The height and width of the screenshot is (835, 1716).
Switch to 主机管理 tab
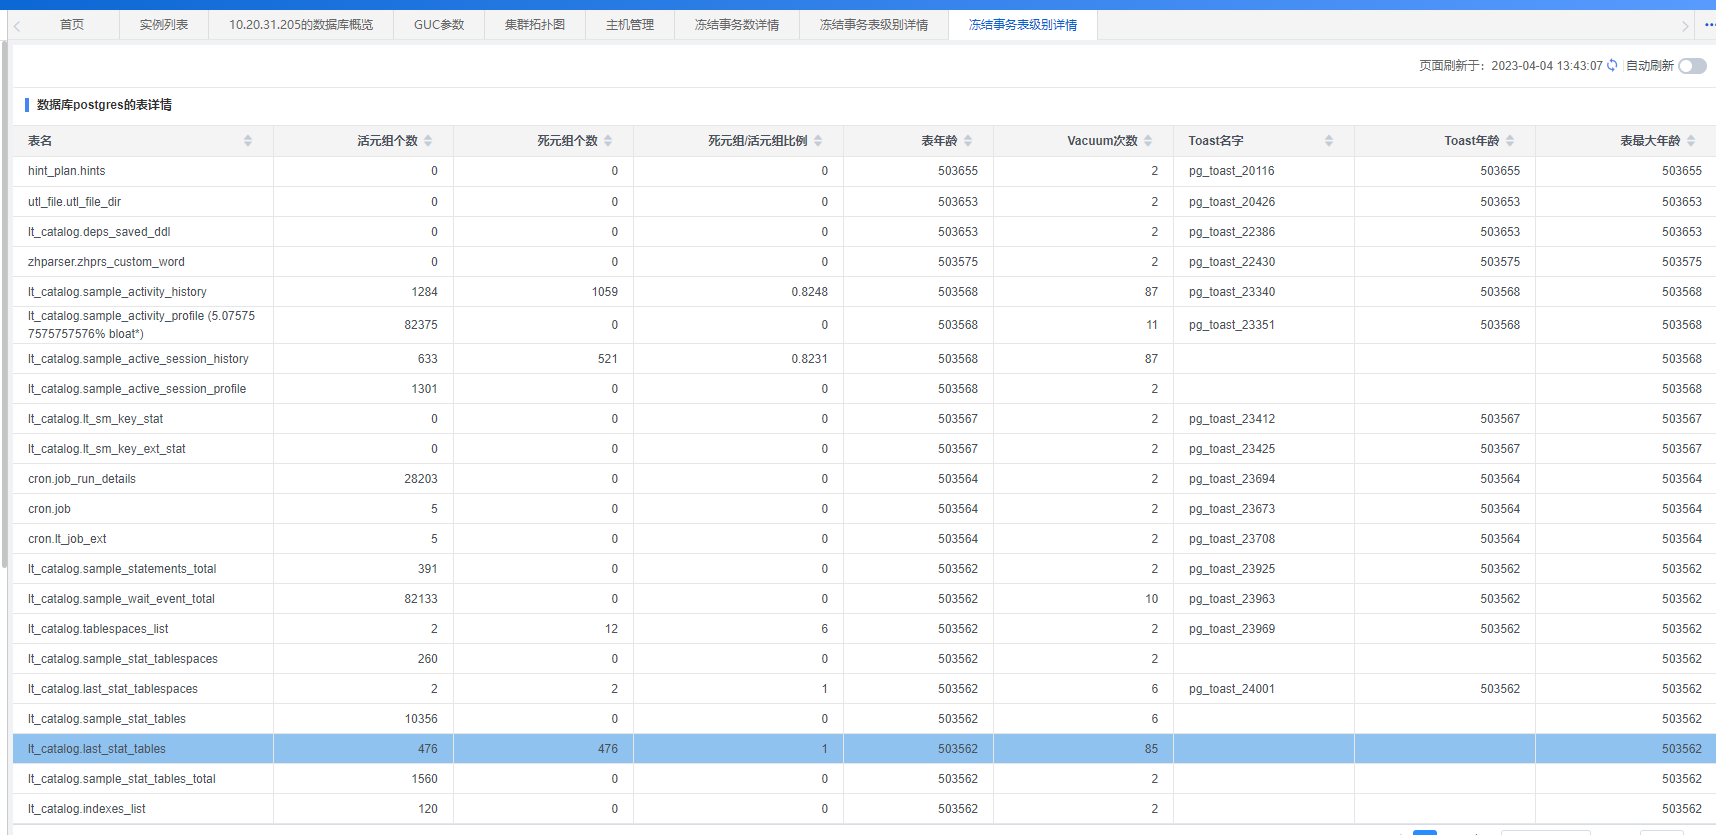[630, 25]
